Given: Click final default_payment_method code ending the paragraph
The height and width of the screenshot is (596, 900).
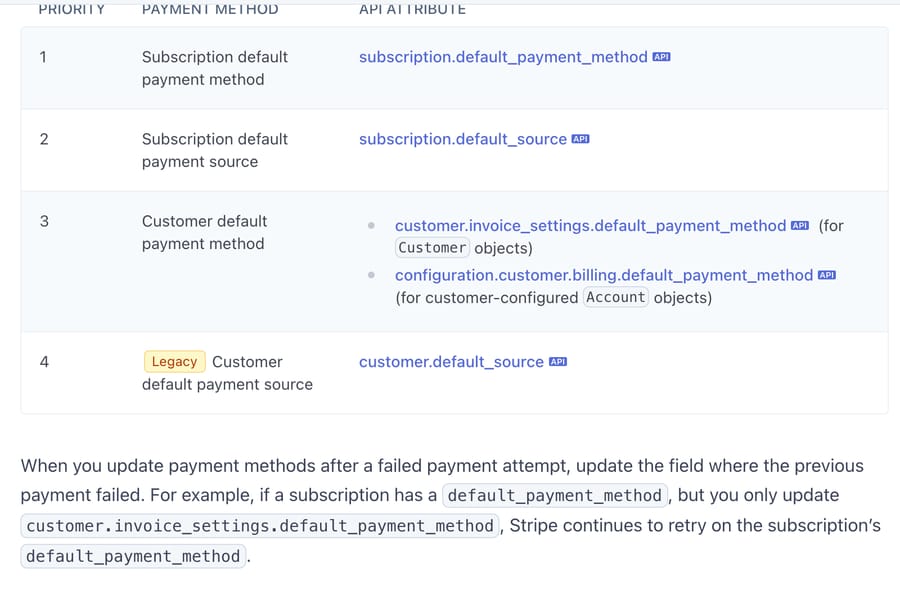Looking at the screenshot, I should [133, 556].
